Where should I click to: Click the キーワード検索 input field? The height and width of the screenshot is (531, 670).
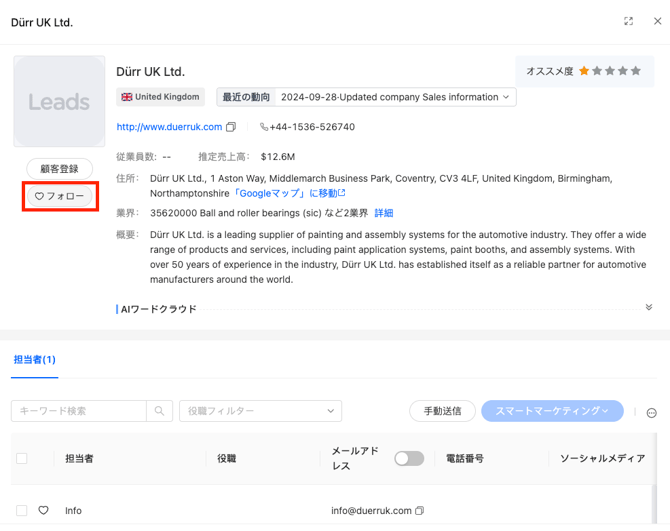[78, 411]
